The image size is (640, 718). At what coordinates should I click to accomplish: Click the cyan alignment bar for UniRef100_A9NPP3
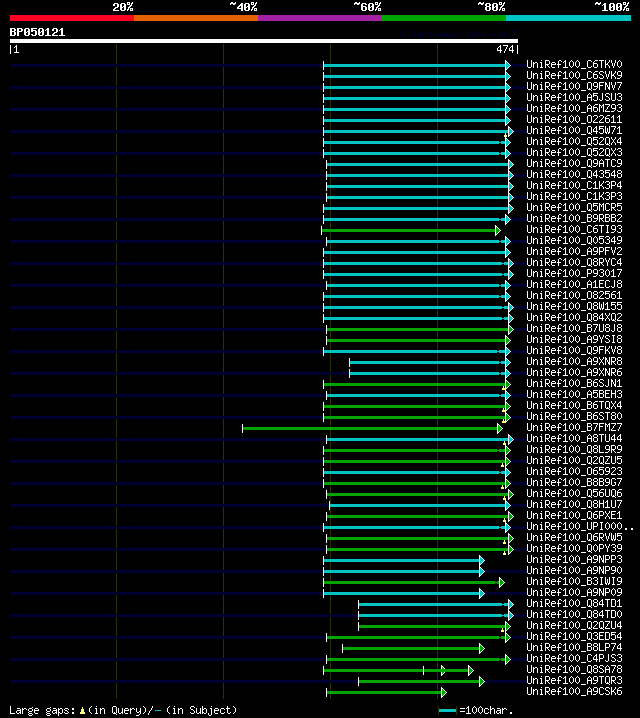(x=404, y=560)
